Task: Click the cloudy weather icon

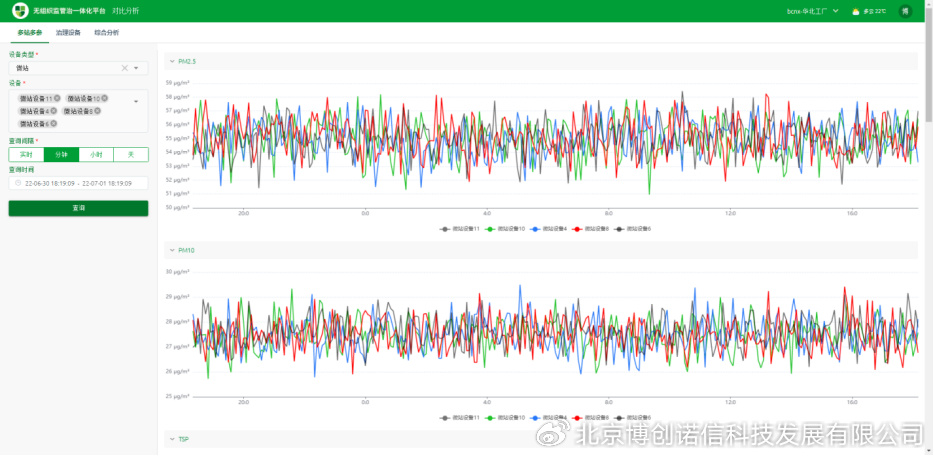Action: coord(855,11)
